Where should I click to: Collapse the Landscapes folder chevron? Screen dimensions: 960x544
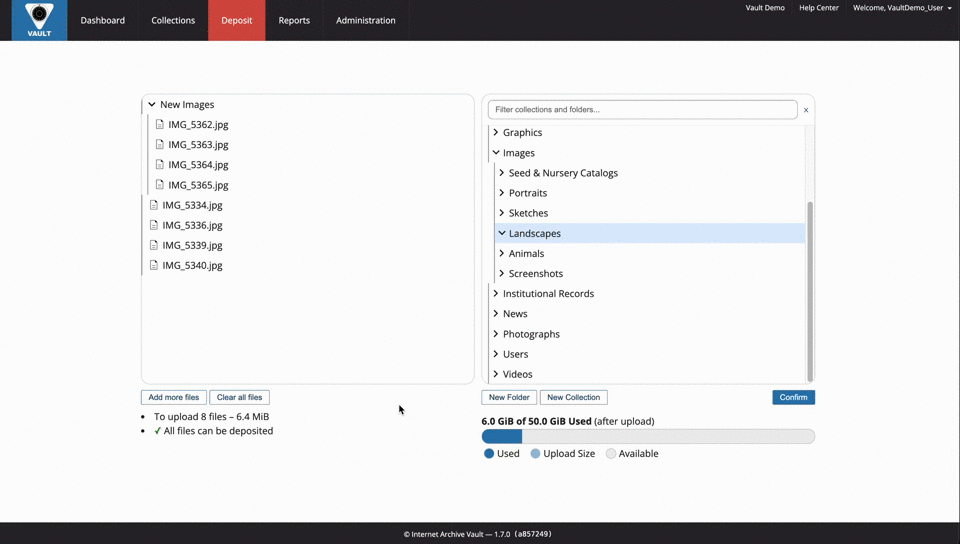502,233
